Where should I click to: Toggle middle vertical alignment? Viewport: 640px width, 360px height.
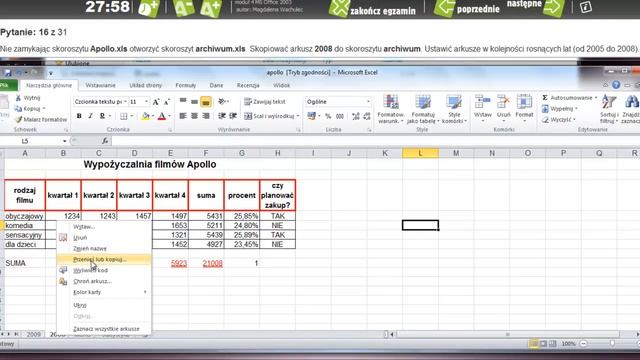tap(194, 102)
